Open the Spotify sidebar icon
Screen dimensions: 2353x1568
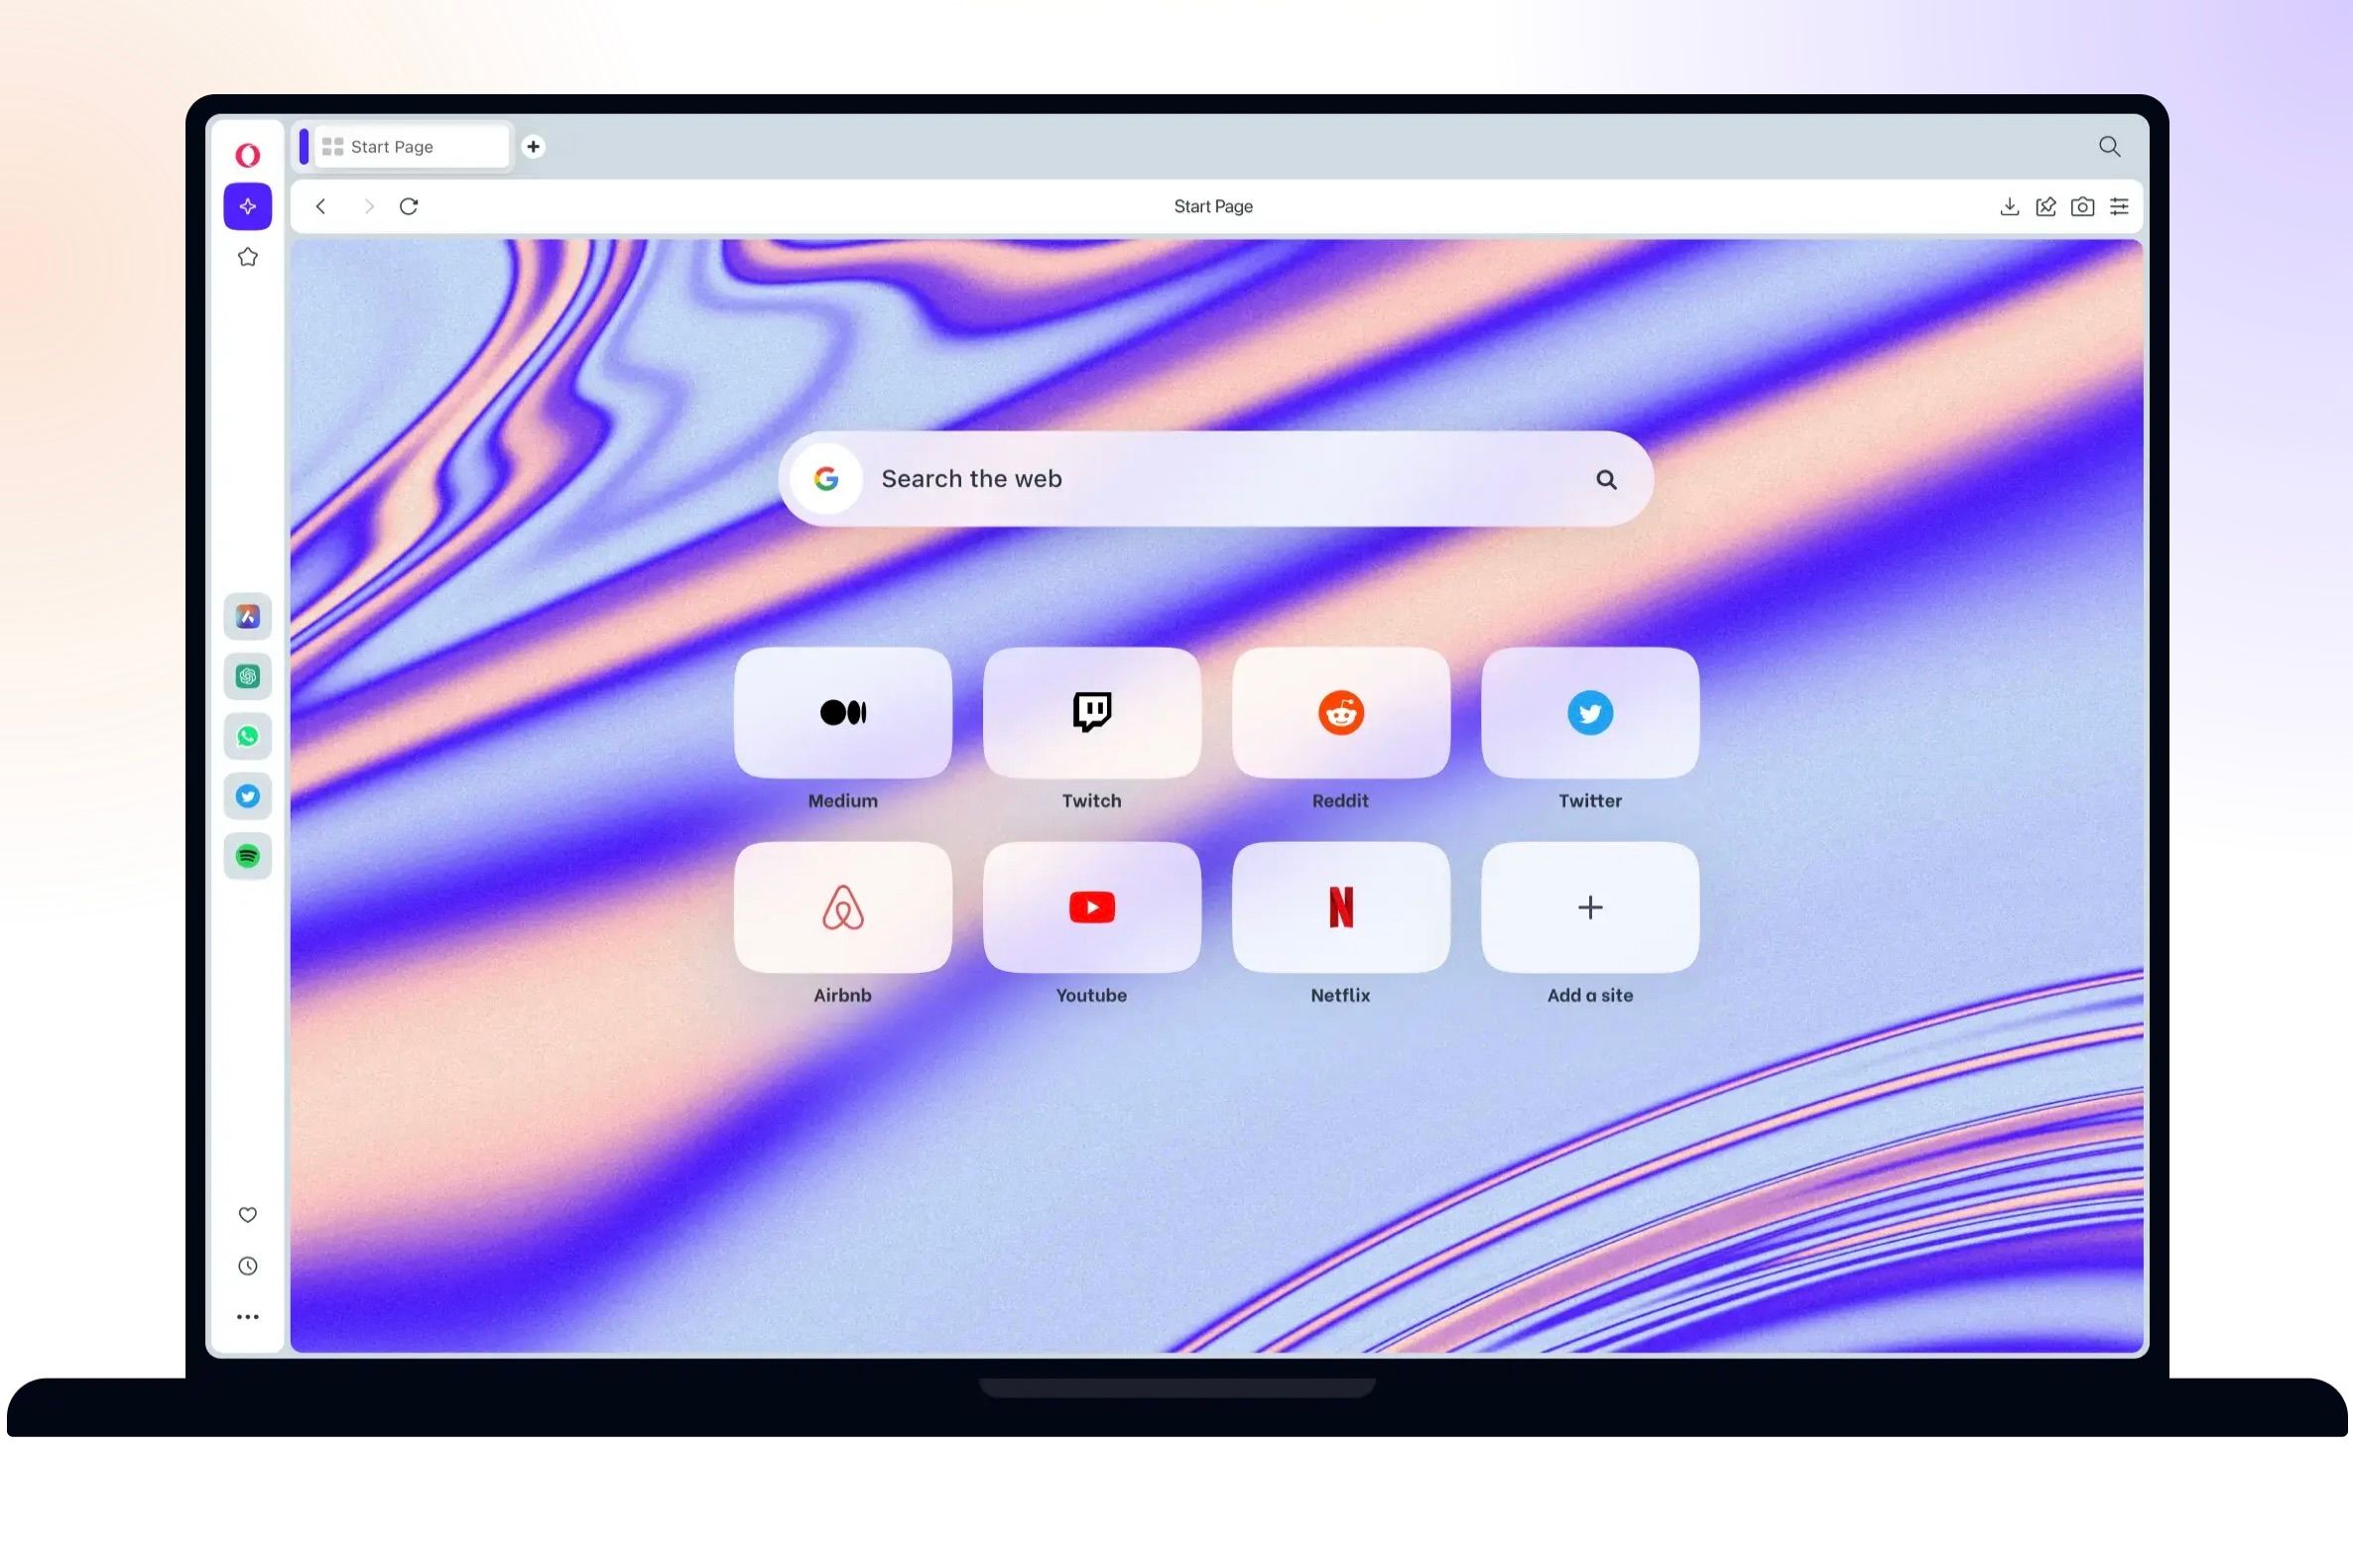pyautogui.click(x=248, y=856)
